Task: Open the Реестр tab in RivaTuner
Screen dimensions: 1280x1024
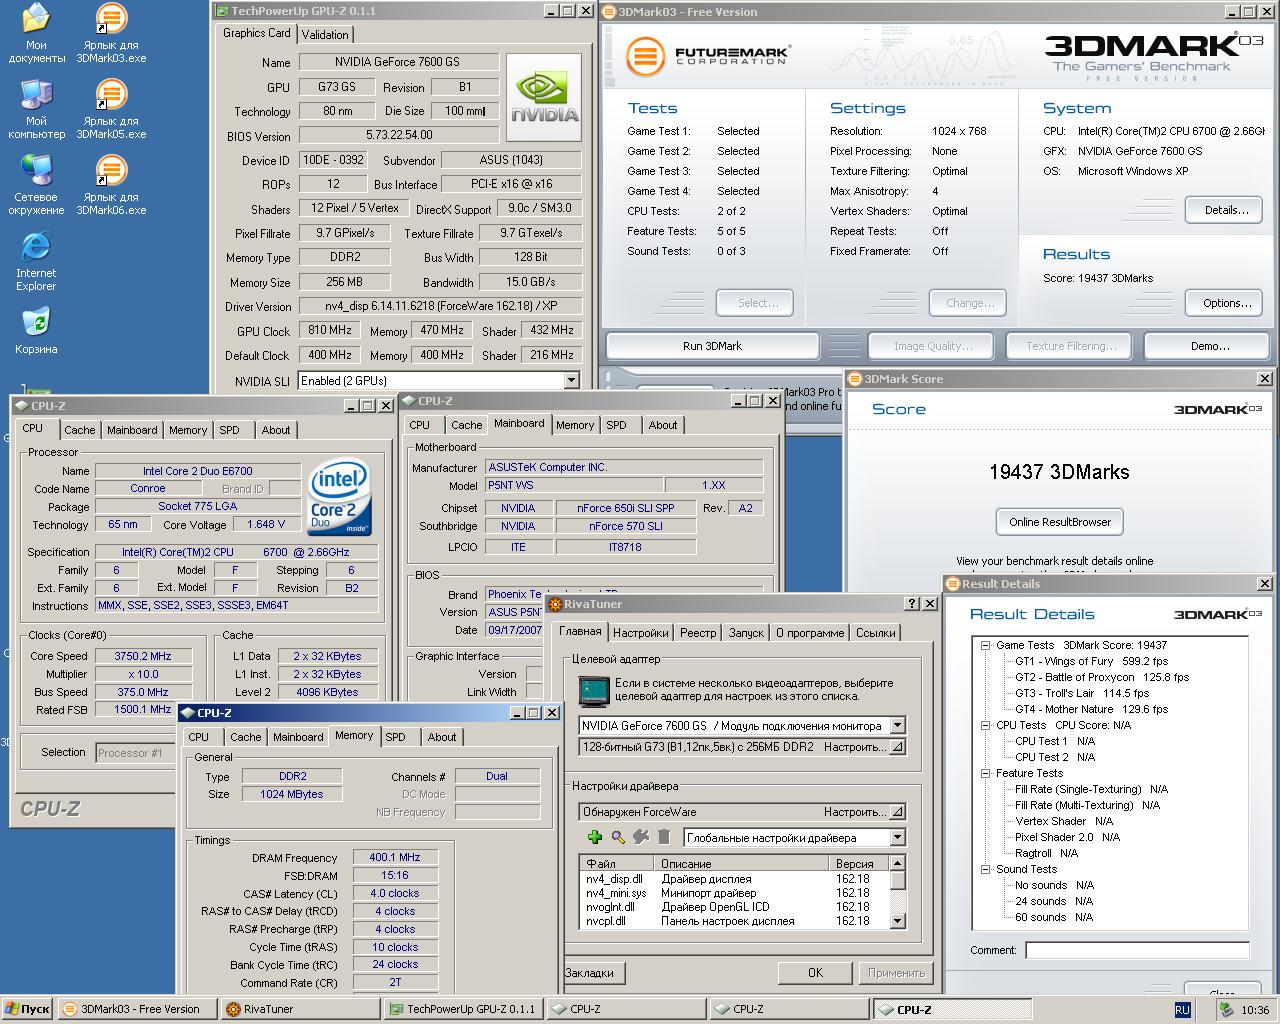Action: pyautogui.click(x=698, y=633)
